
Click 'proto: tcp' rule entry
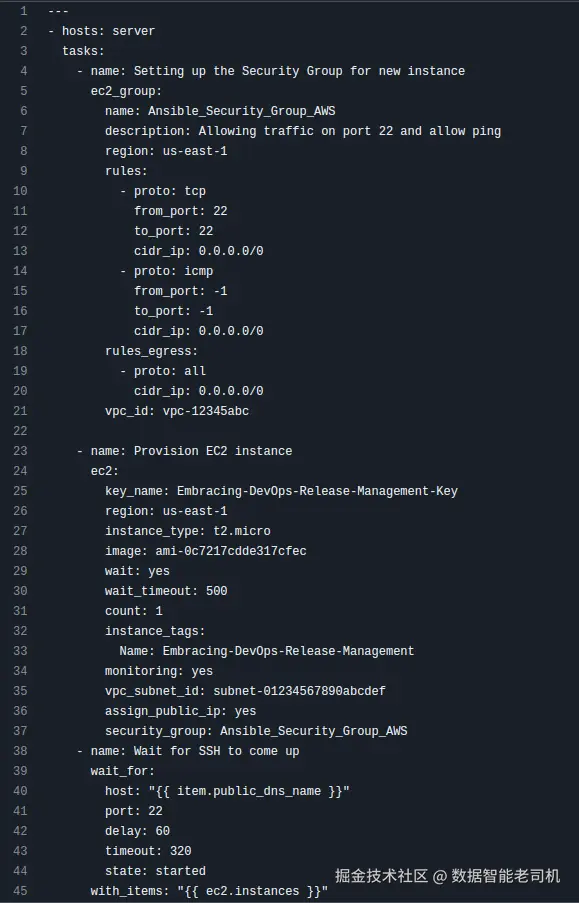point(170,191)
